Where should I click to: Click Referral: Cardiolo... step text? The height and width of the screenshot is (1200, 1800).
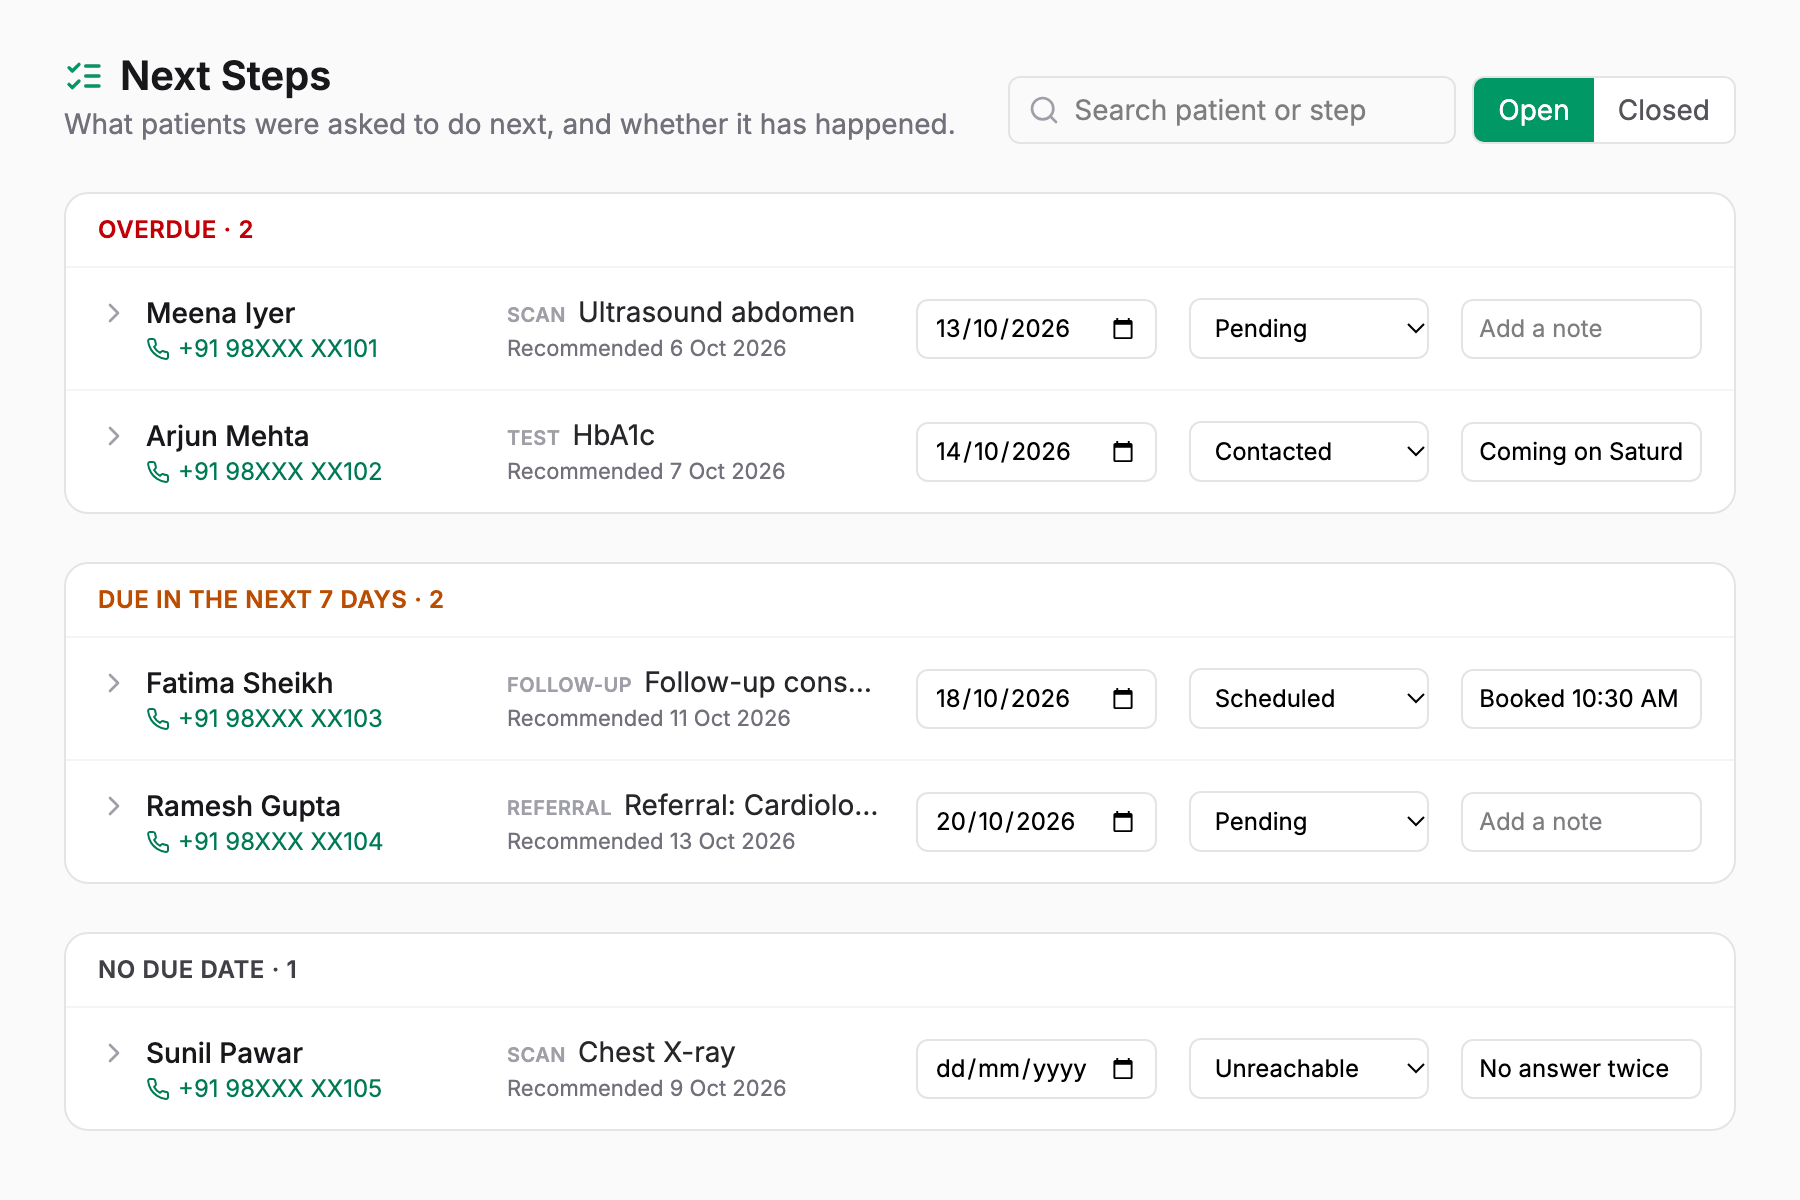click(751, 806)
